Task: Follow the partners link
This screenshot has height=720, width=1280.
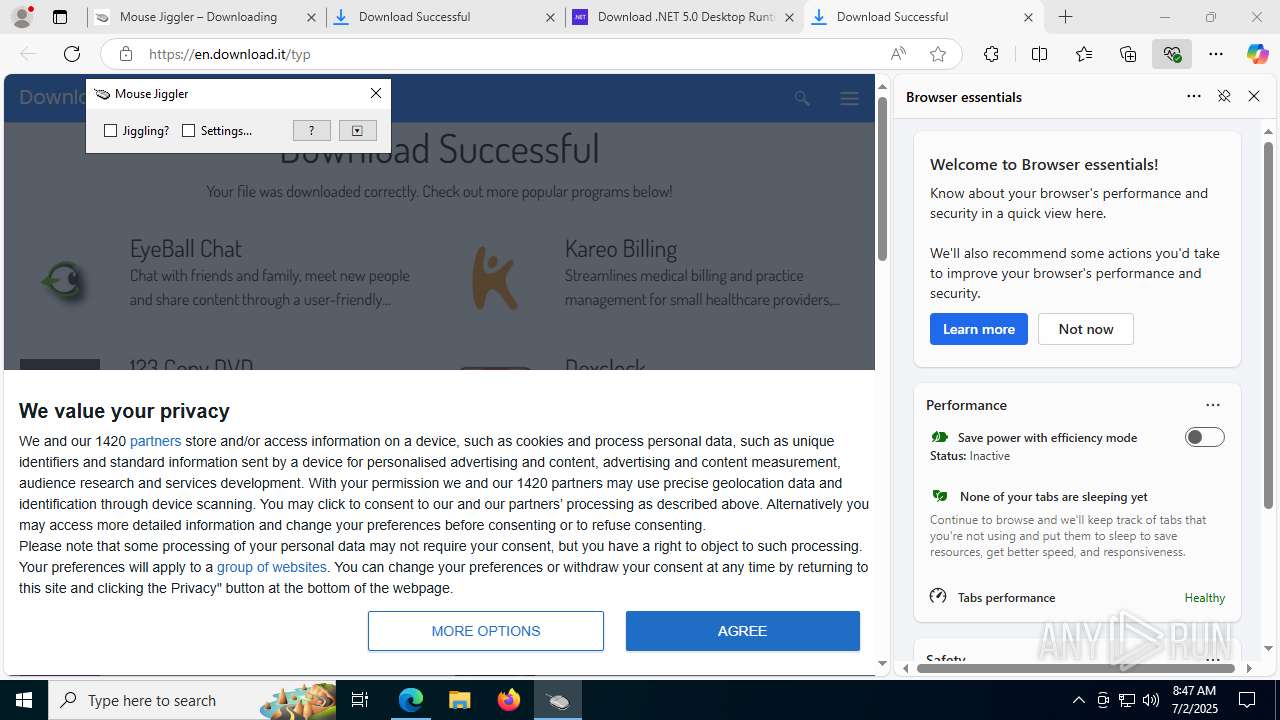Action: click(155, 441)
